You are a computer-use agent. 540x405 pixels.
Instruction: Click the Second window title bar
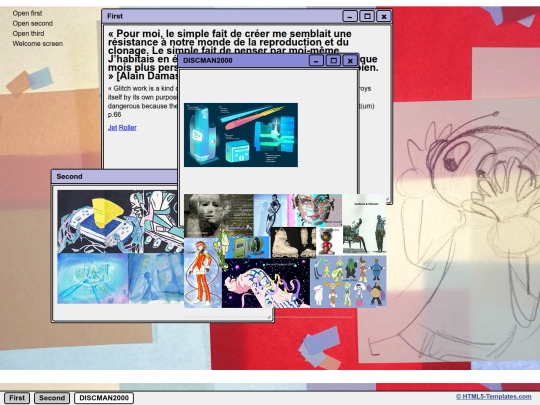[x=114, y=177]
